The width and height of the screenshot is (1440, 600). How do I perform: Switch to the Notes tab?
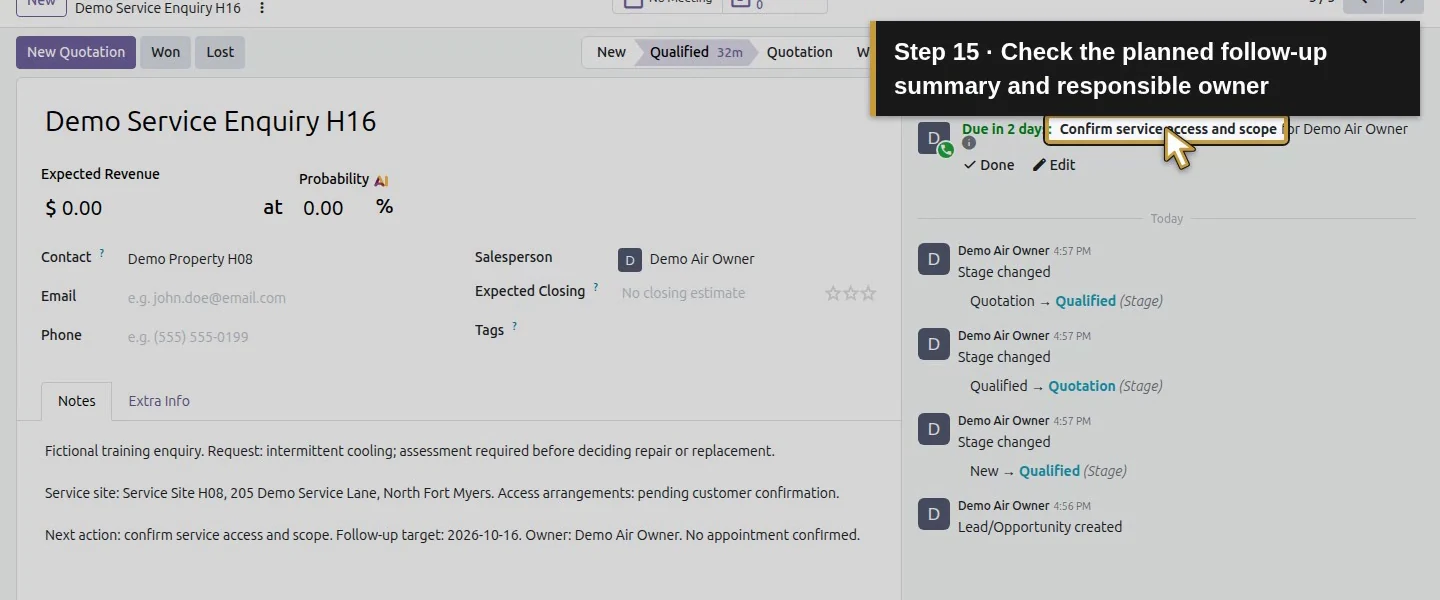pos(77,401)
